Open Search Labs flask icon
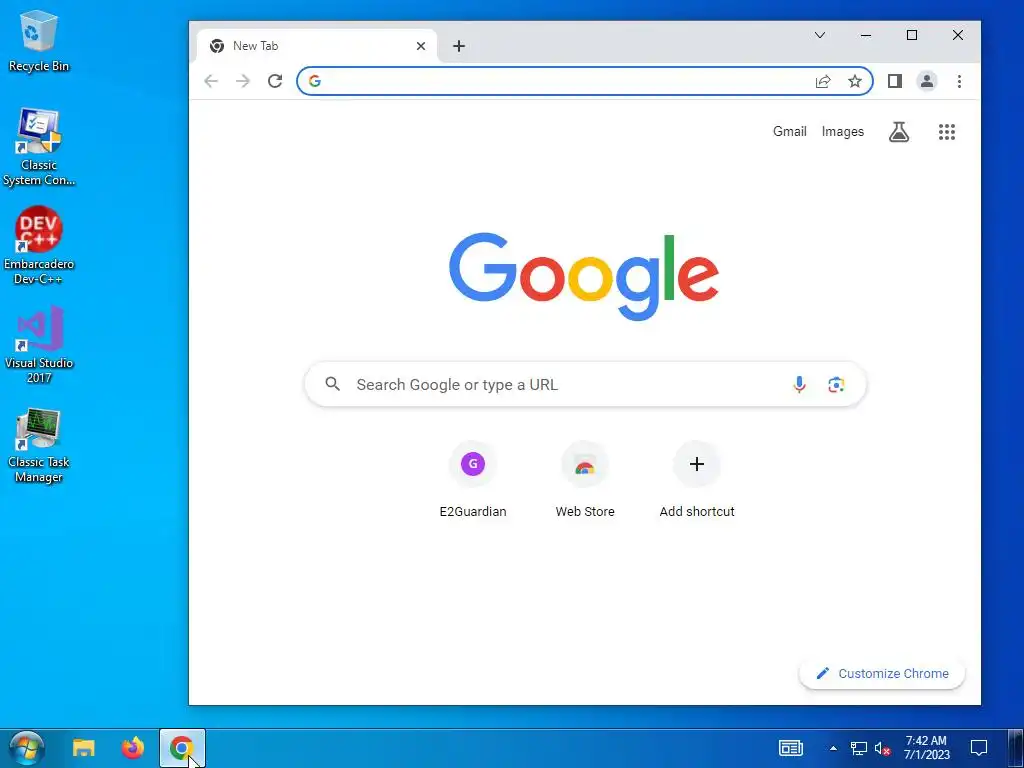This screenshot has width=1024, height=768. [x=899, y=132]
